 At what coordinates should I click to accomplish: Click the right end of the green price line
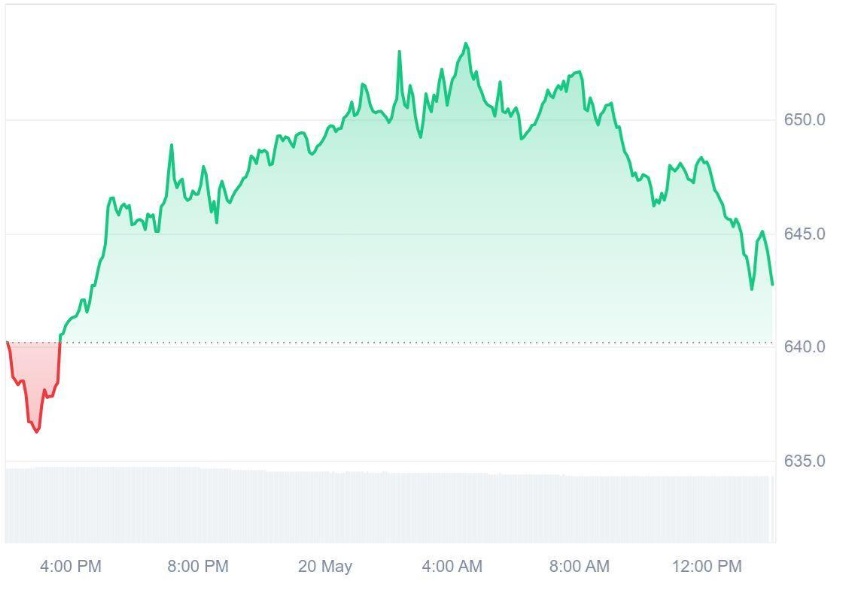click(772, 284)
